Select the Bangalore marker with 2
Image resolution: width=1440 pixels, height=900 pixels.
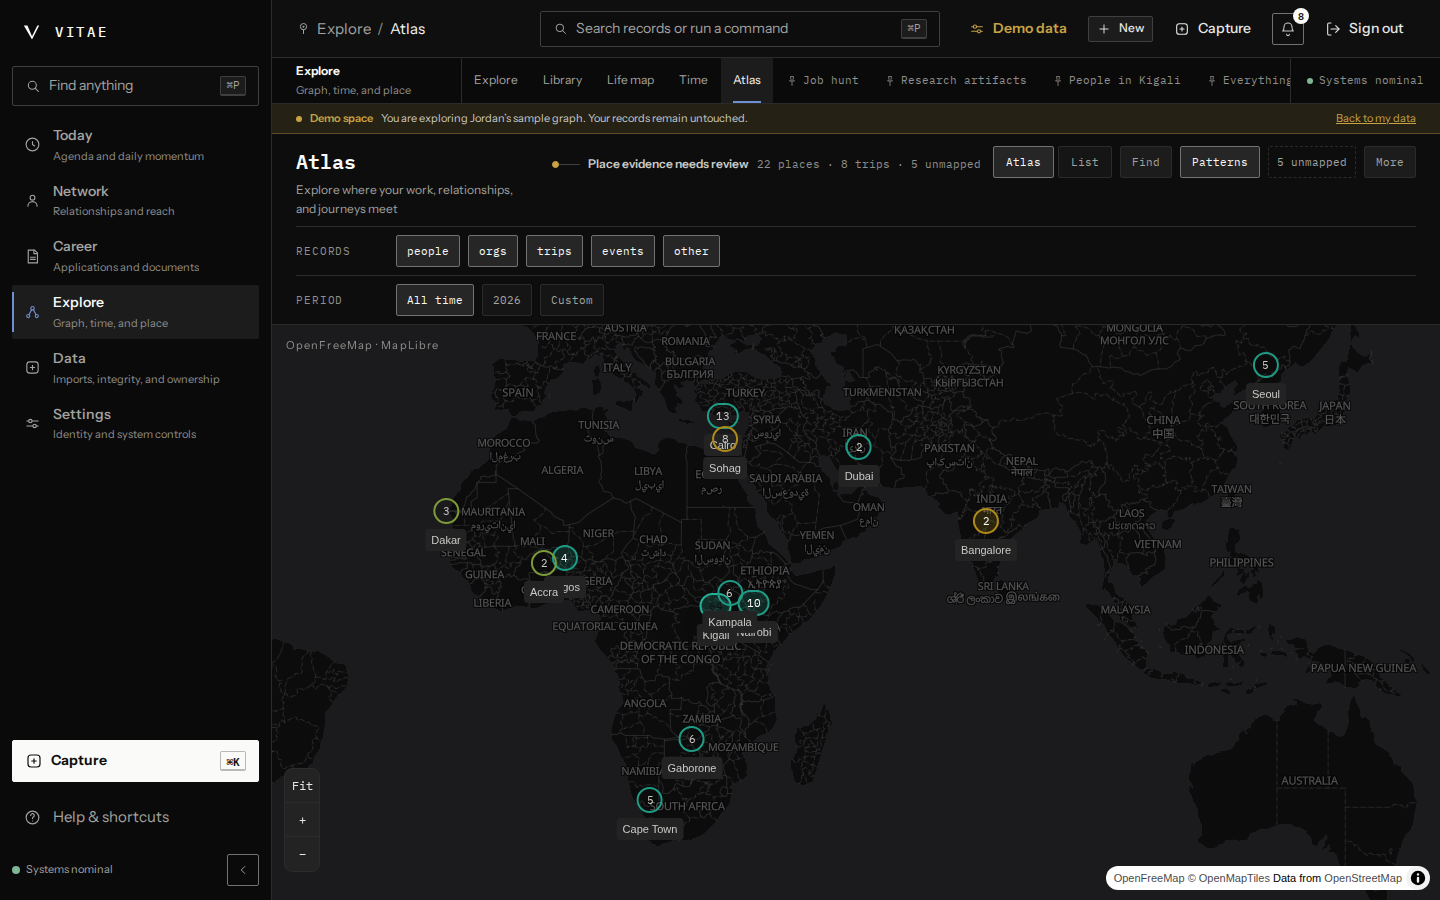[x=986, y=521]
